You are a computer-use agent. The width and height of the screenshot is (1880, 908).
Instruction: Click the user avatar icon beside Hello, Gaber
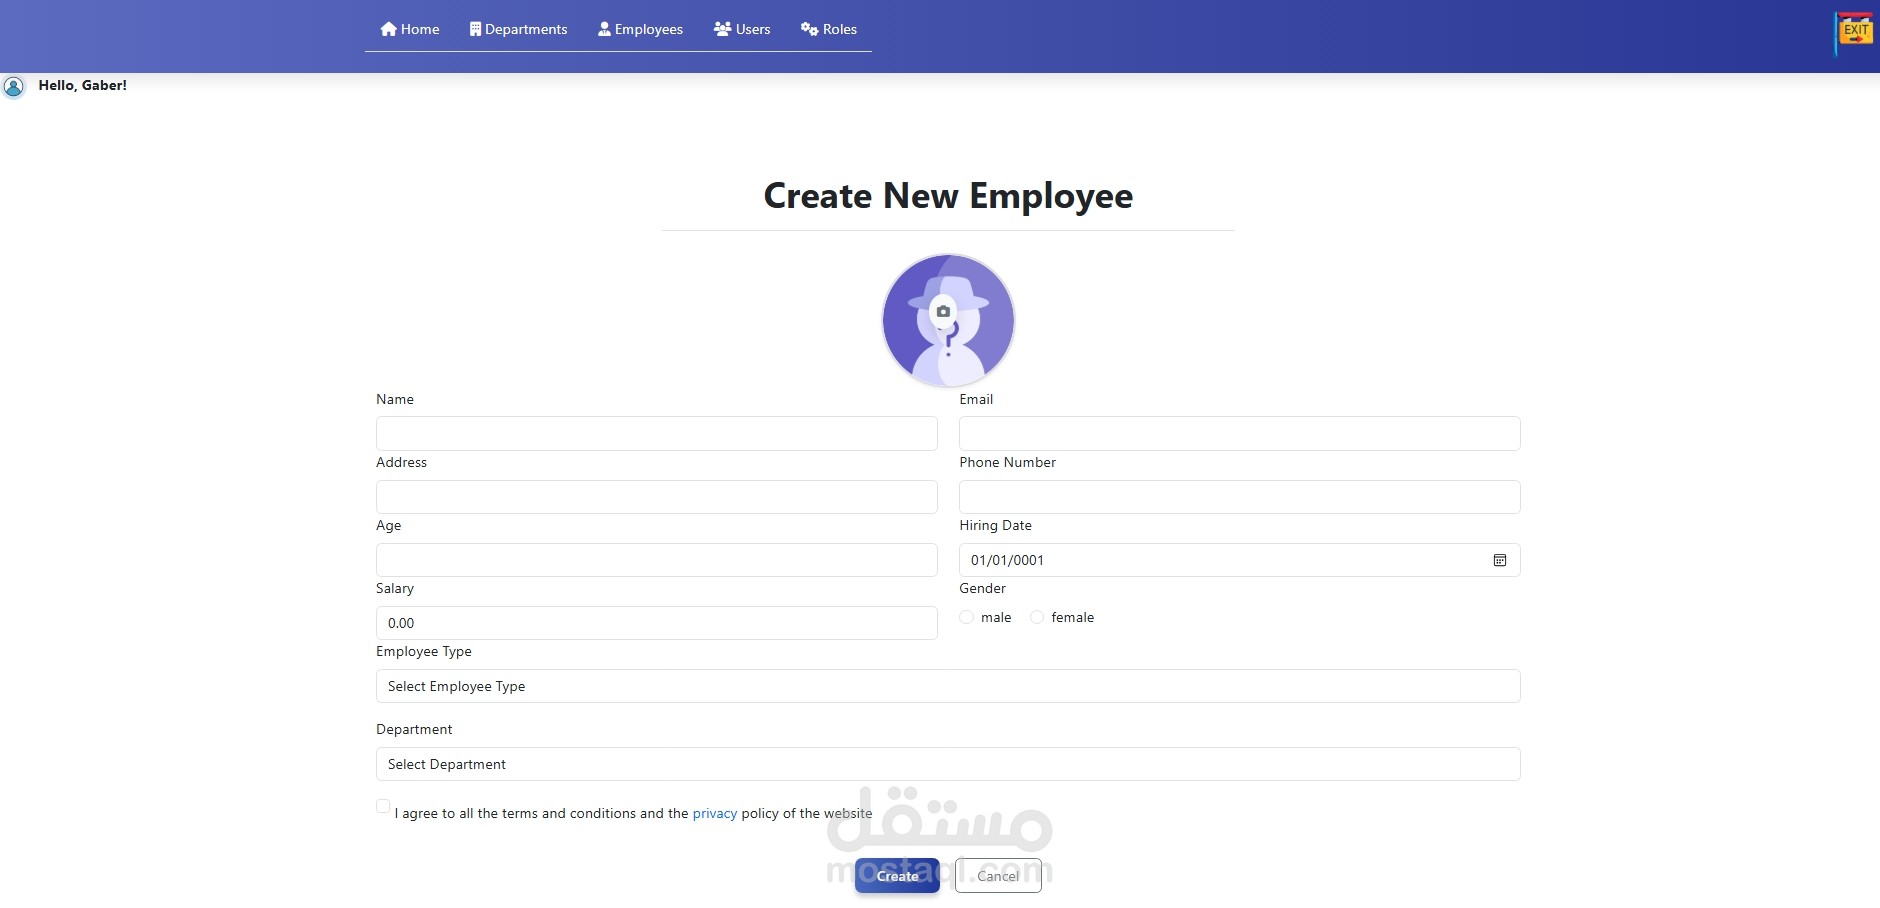pyautogui.click(x=14, y=87)
